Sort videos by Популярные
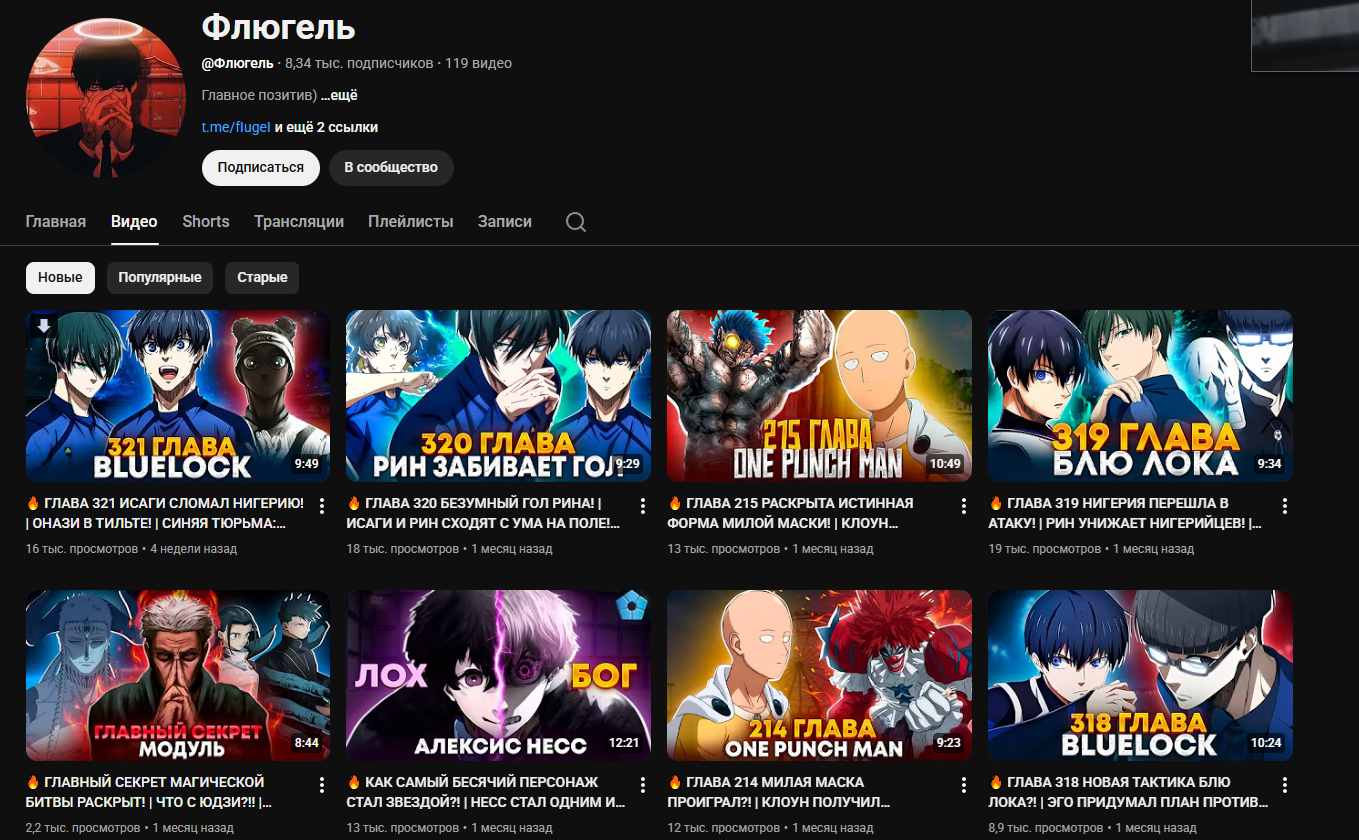Viewport: 1359px width, 840px height. (x=160, y=278)
